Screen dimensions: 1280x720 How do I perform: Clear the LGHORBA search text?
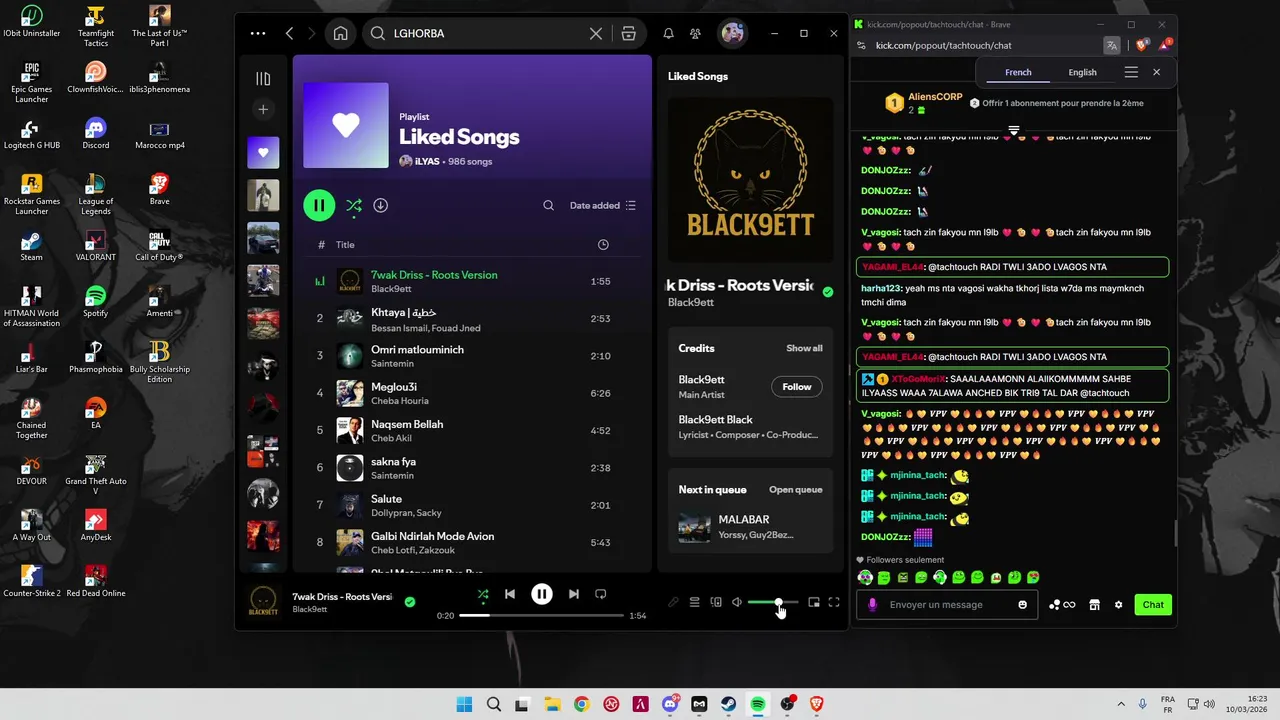[x=596, y=33]
